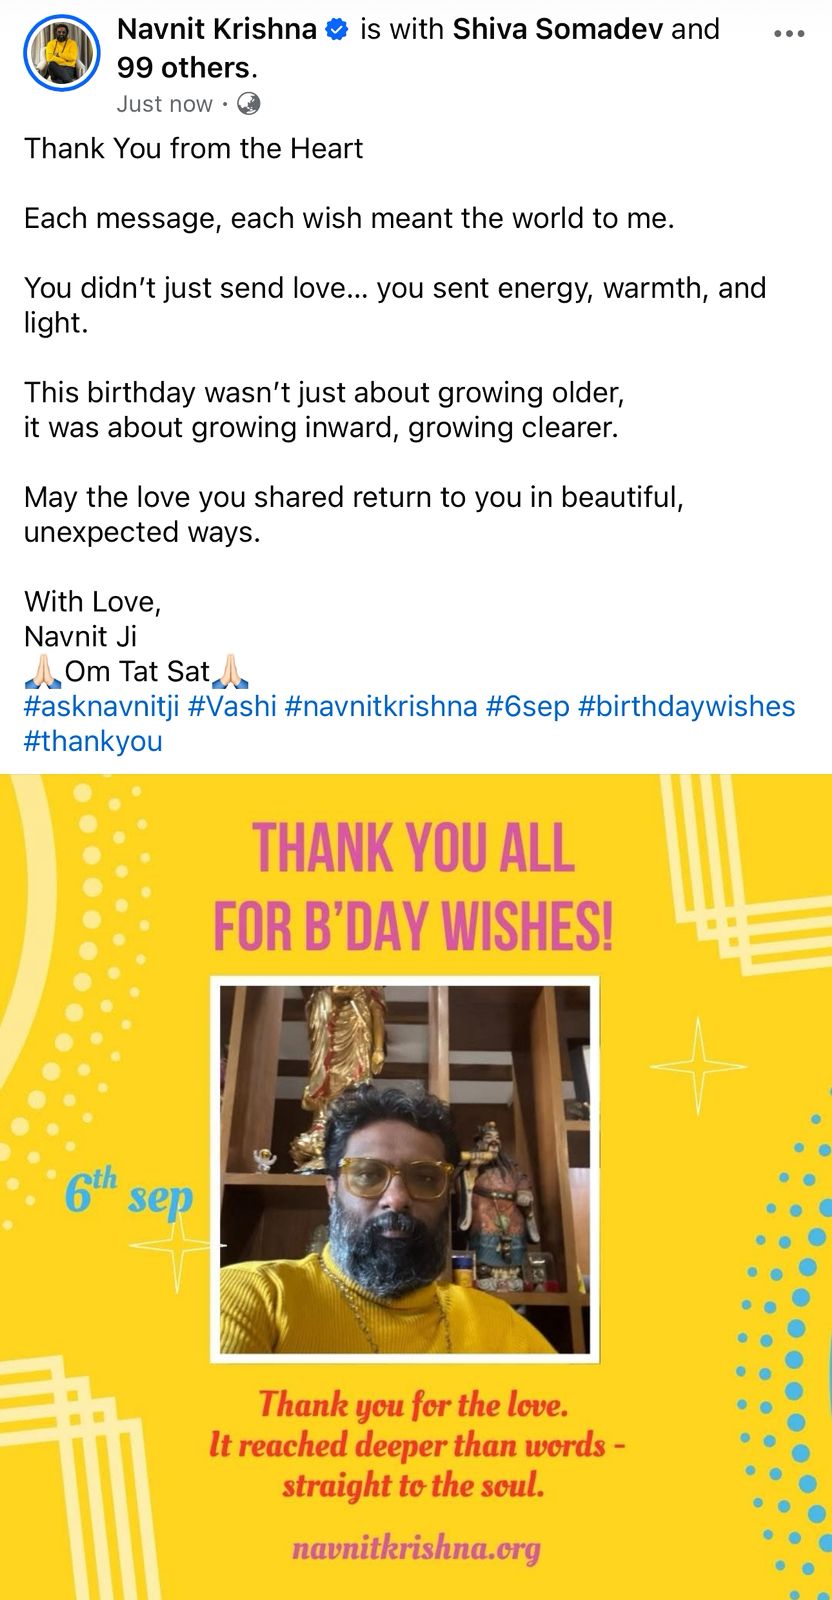Viewport: 832px width, 1600px height.
Task: Open the three-dot post options menu
Action: tap(789, 34)
